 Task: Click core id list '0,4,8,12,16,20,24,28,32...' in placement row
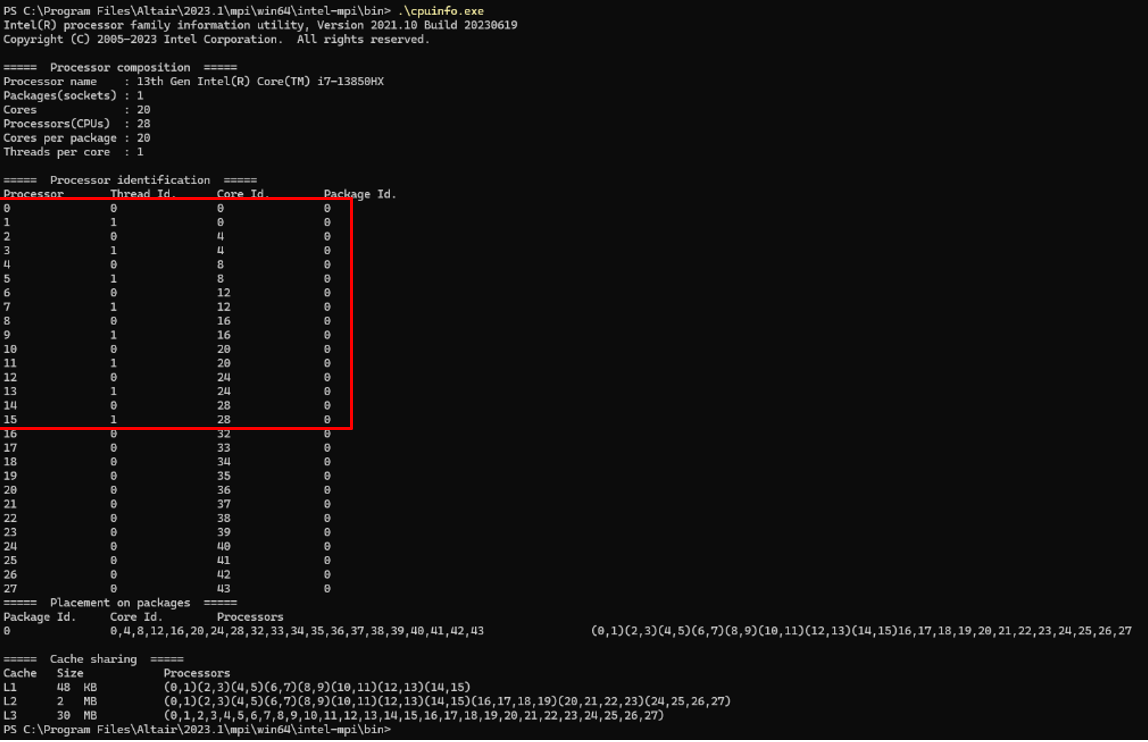[x=297, y=631]
